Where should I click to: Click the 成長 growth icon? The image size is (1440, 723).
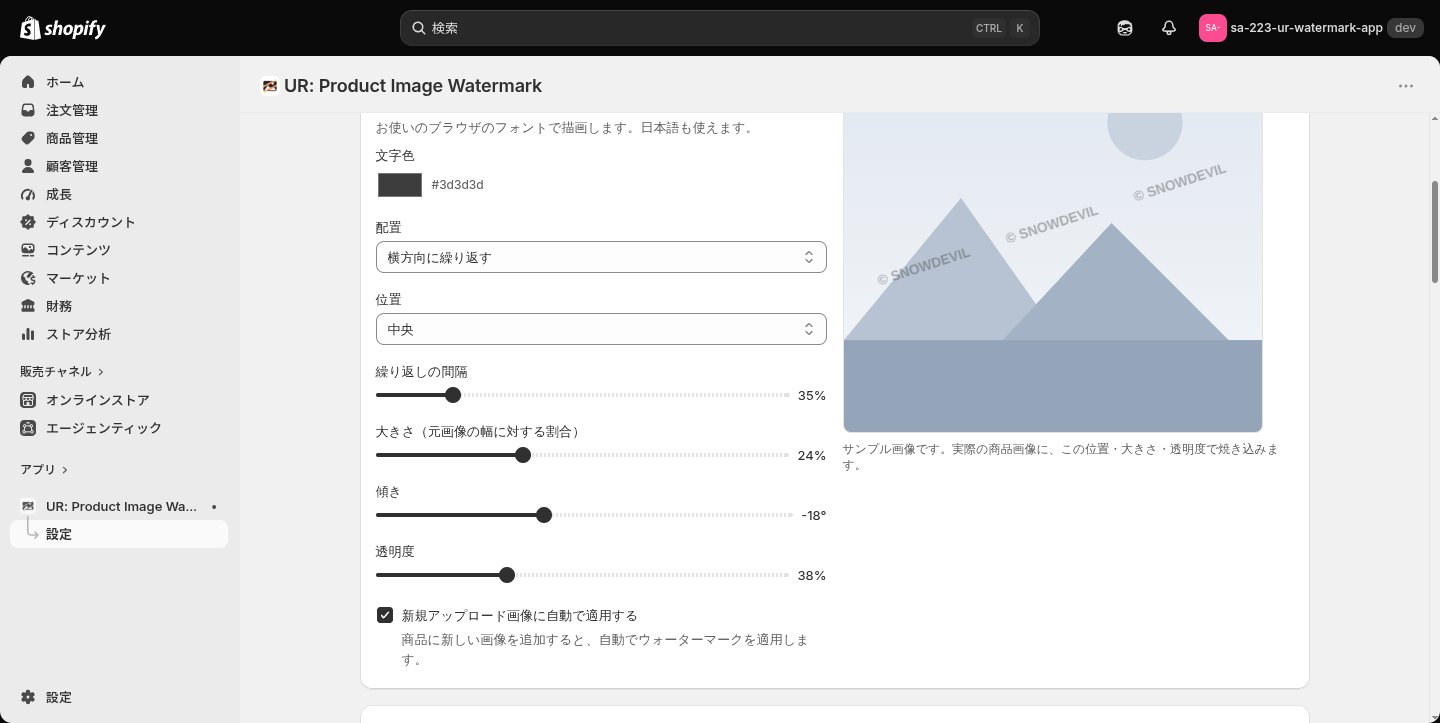pyautogui.click(x=28, y=194)
